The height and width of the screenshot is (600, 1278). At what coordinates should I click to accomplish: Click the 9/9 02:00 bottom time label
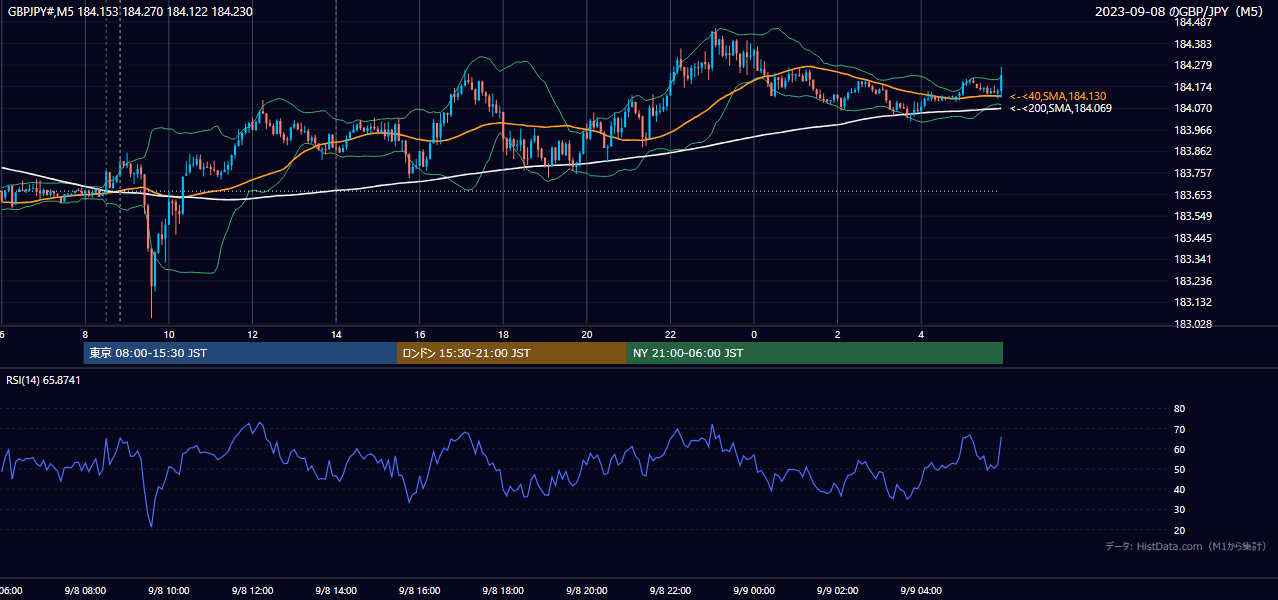(836, 591)
